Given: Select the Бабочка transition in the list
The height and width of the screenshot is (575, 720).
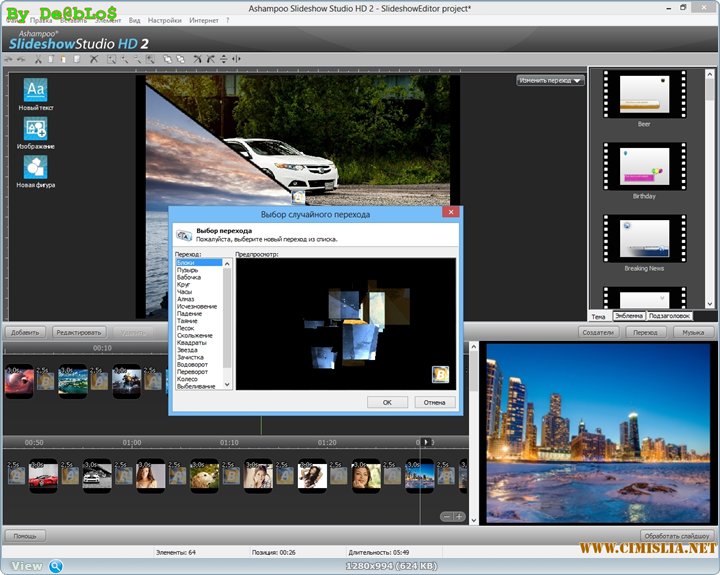Looking at the screenshot, I should pyautogui.click(x=190, y=277).
